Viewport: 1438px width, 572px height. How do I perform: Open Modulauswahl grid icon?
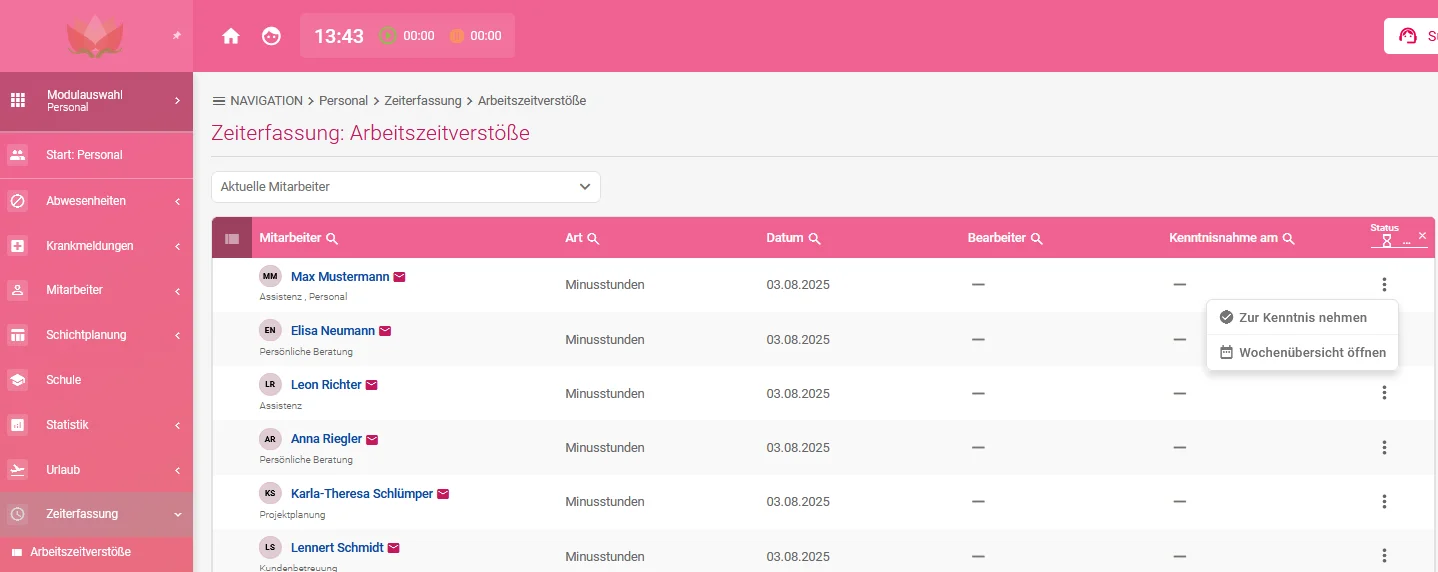click(x=17, y=100)
